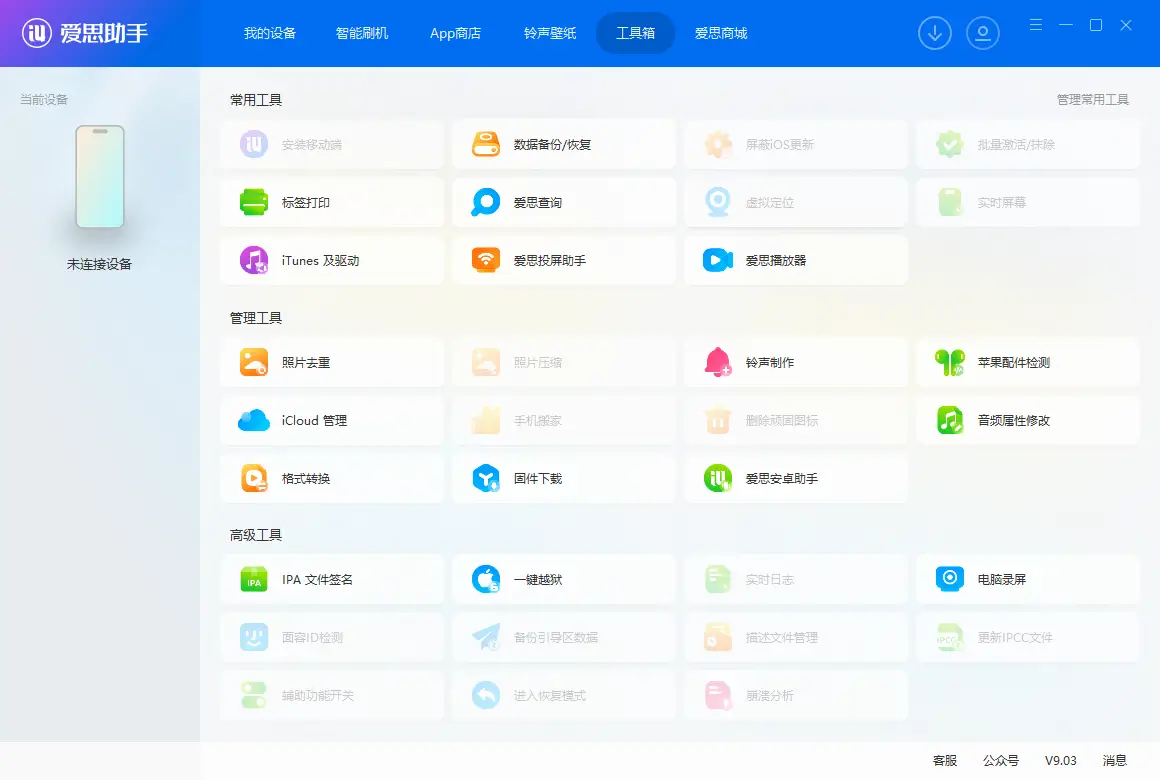
Task: Click 客服 in the bottom bar
Action: tap(945, 761)
